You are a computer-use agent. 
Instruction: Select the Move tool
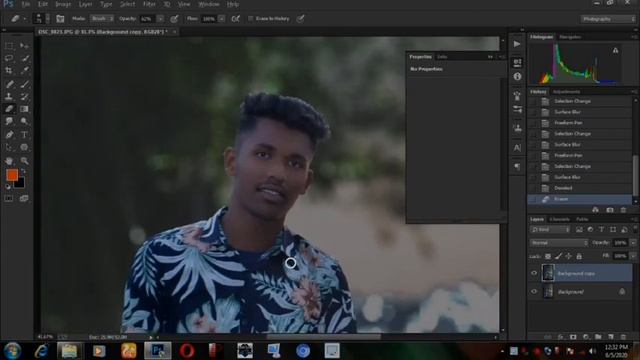pyautogui.click(x=24, y=46)
